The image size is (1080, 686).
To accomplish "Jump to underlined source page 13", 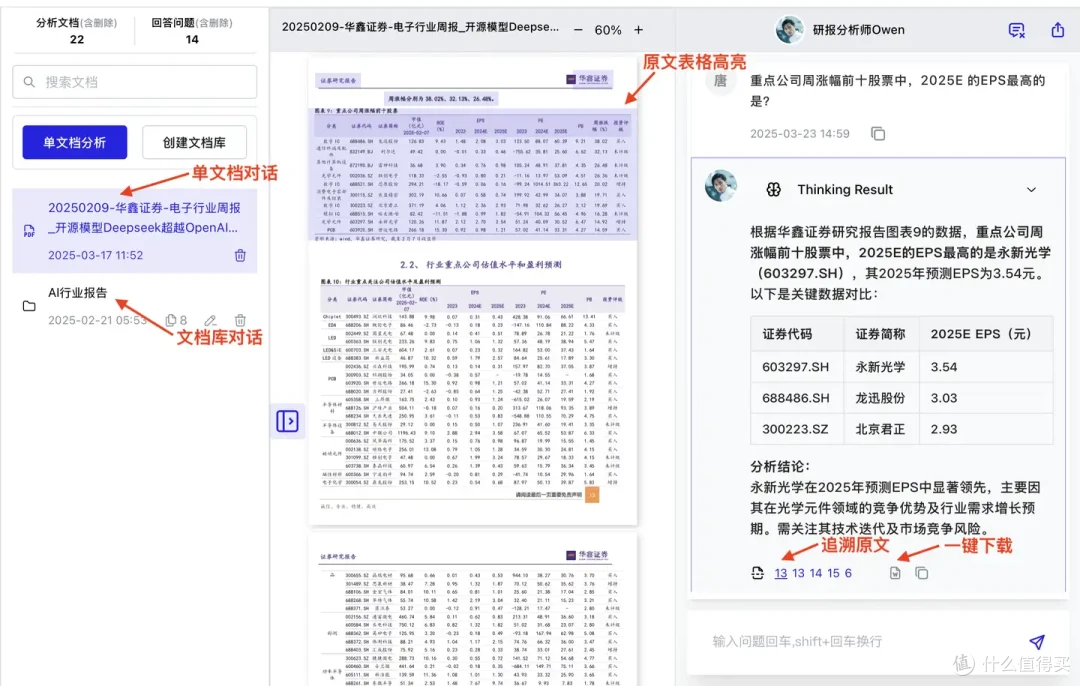I will (x=780, y=573).
